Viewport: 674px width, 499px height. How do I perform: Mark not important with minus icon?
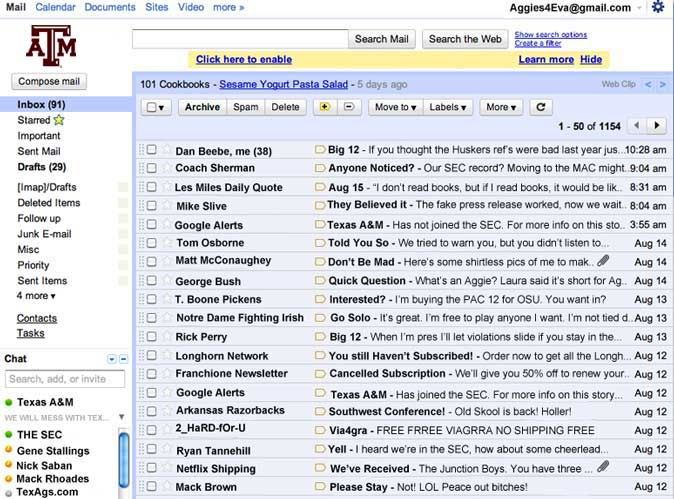coord(349,107)
